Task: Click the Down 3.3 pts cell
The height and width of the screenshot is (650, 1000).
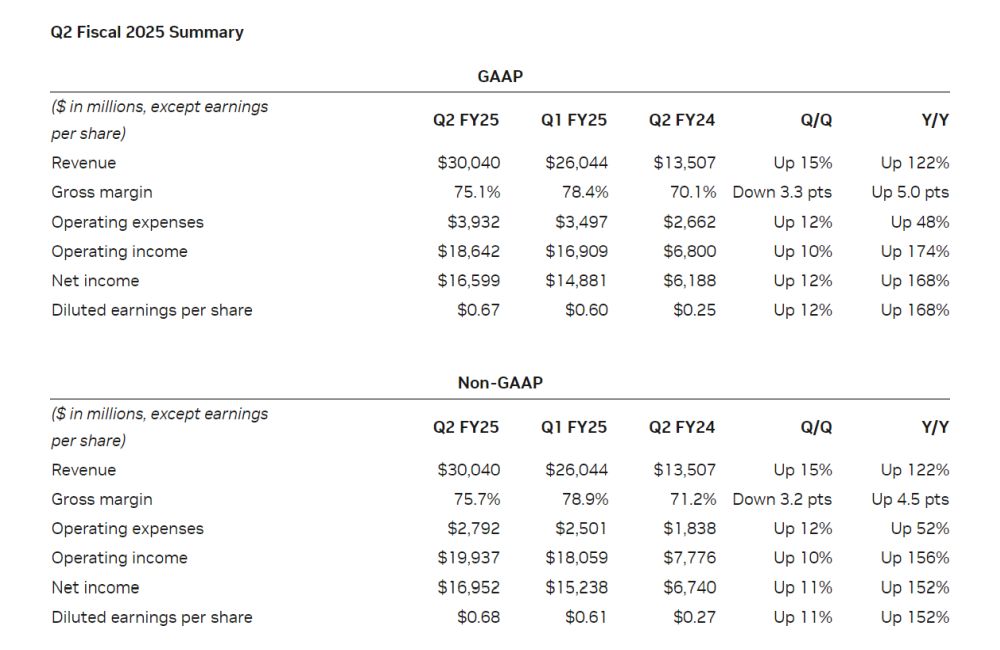Action: 782,192
